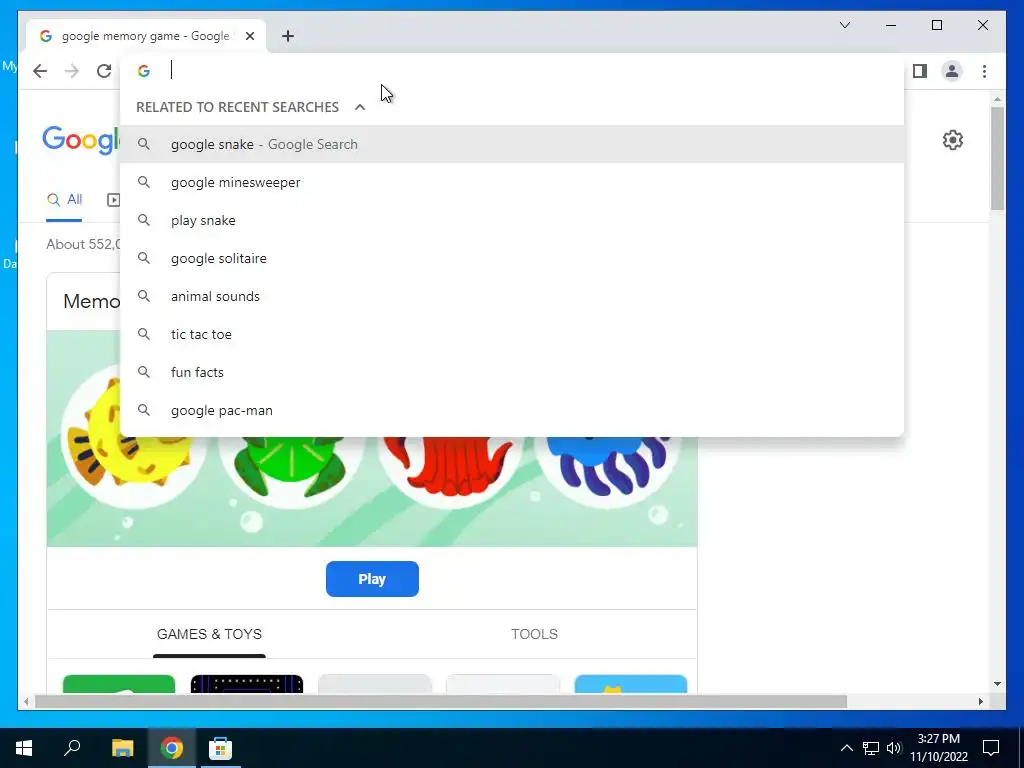
Task: Select the All search results tab
Action: [x=65, y=200]
